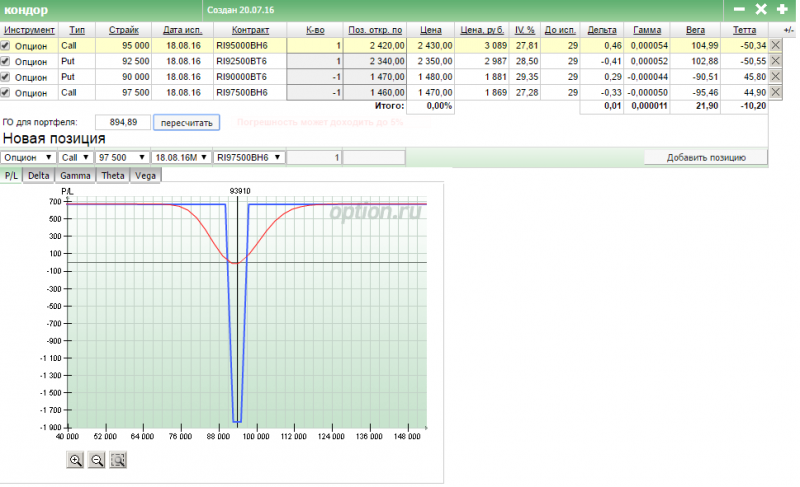
Task: Open the instrument type dropdown showing Опцион
Action: coord(28,157)
